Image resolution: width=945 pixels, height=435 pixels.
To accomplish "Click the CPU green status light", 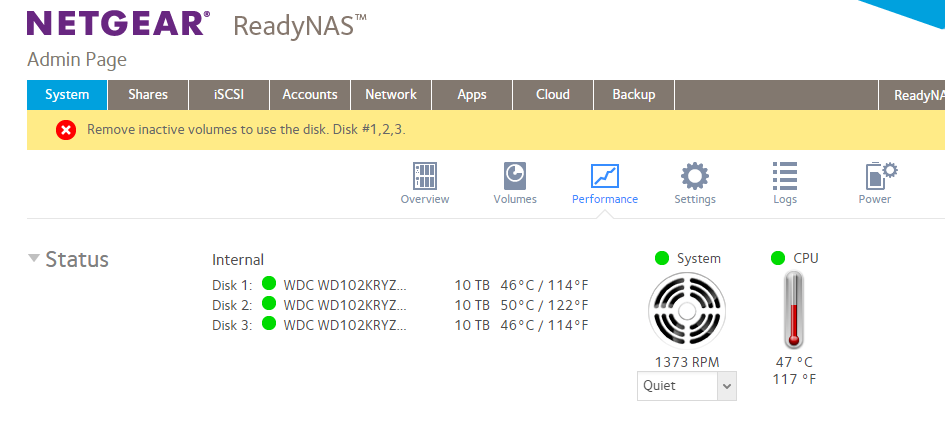I will point(778,258).
